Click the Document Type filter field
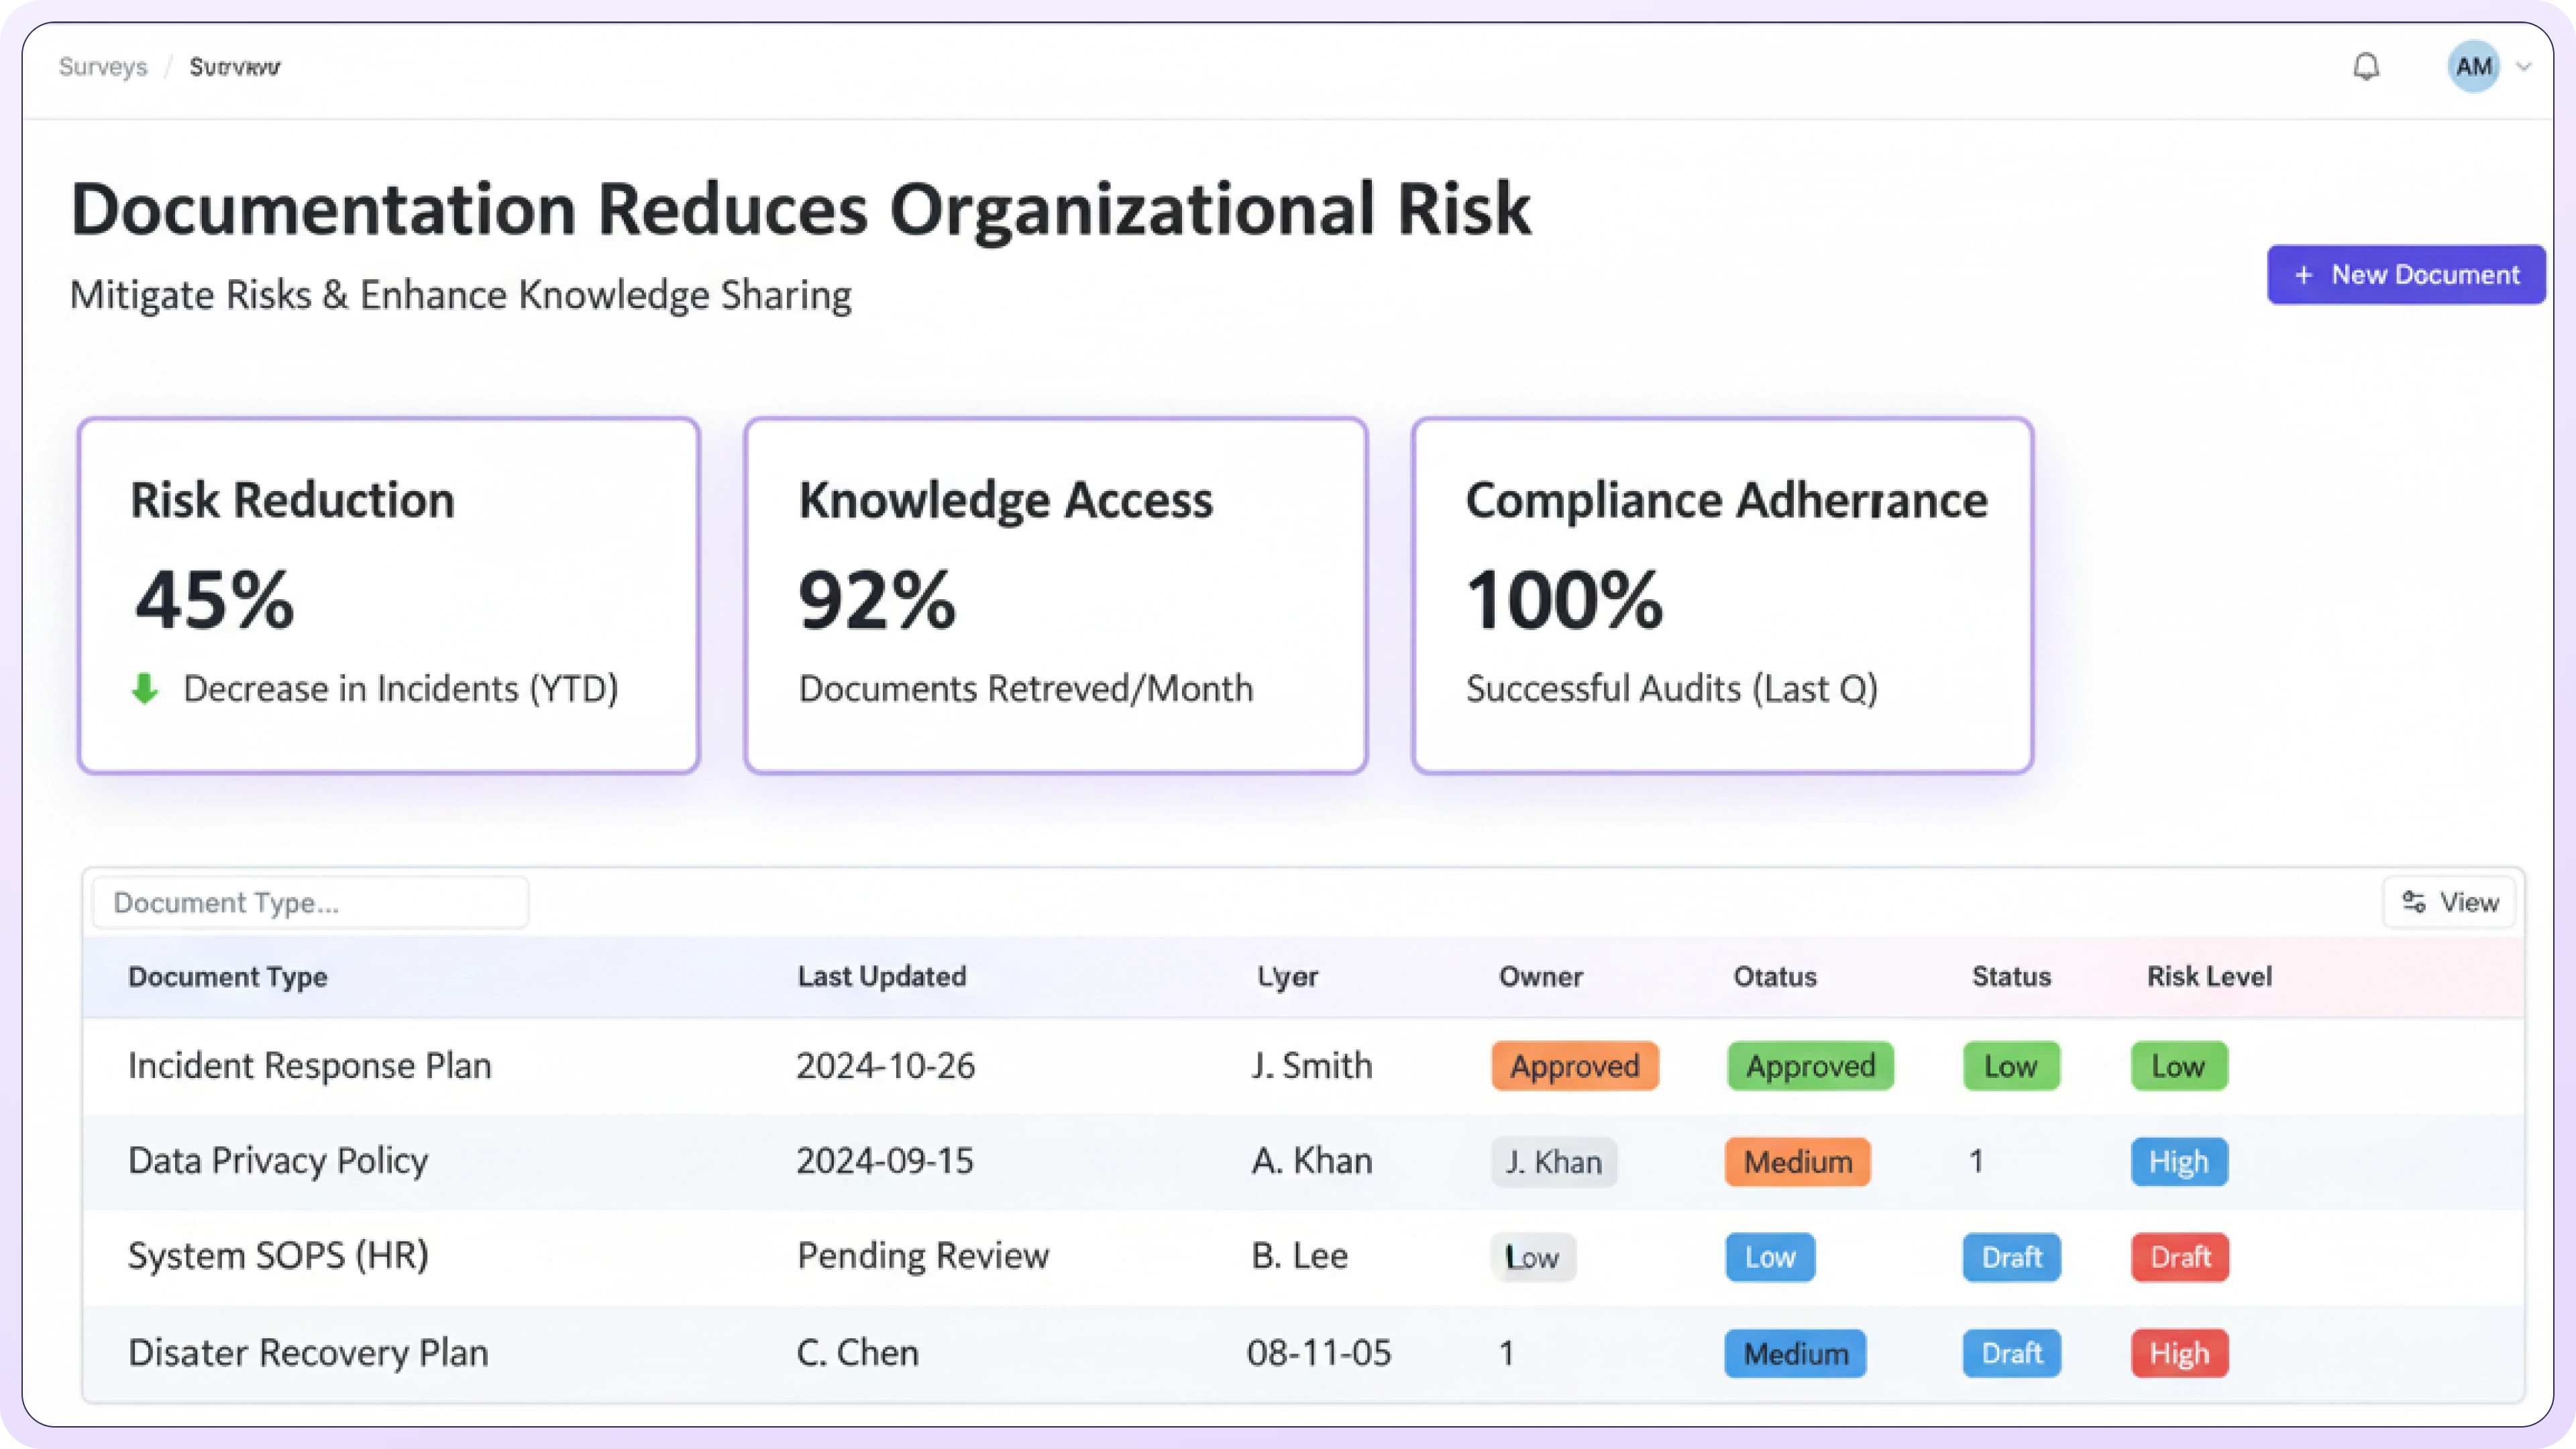Viewport: 2576px width, 1449px height. [x=310, y=902]
